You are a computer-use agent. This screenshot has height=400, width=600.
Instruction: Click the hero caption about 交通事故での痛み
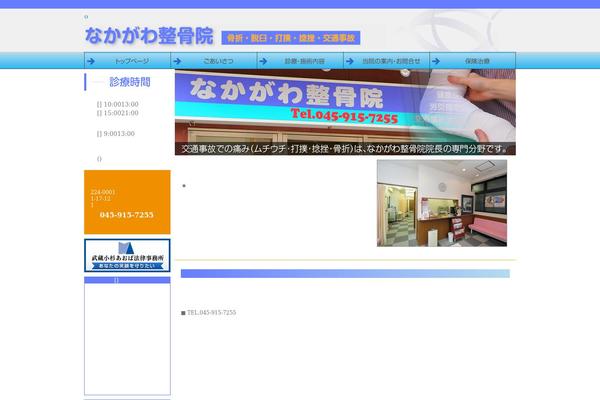pyautogui.click(x=344, y=149)
